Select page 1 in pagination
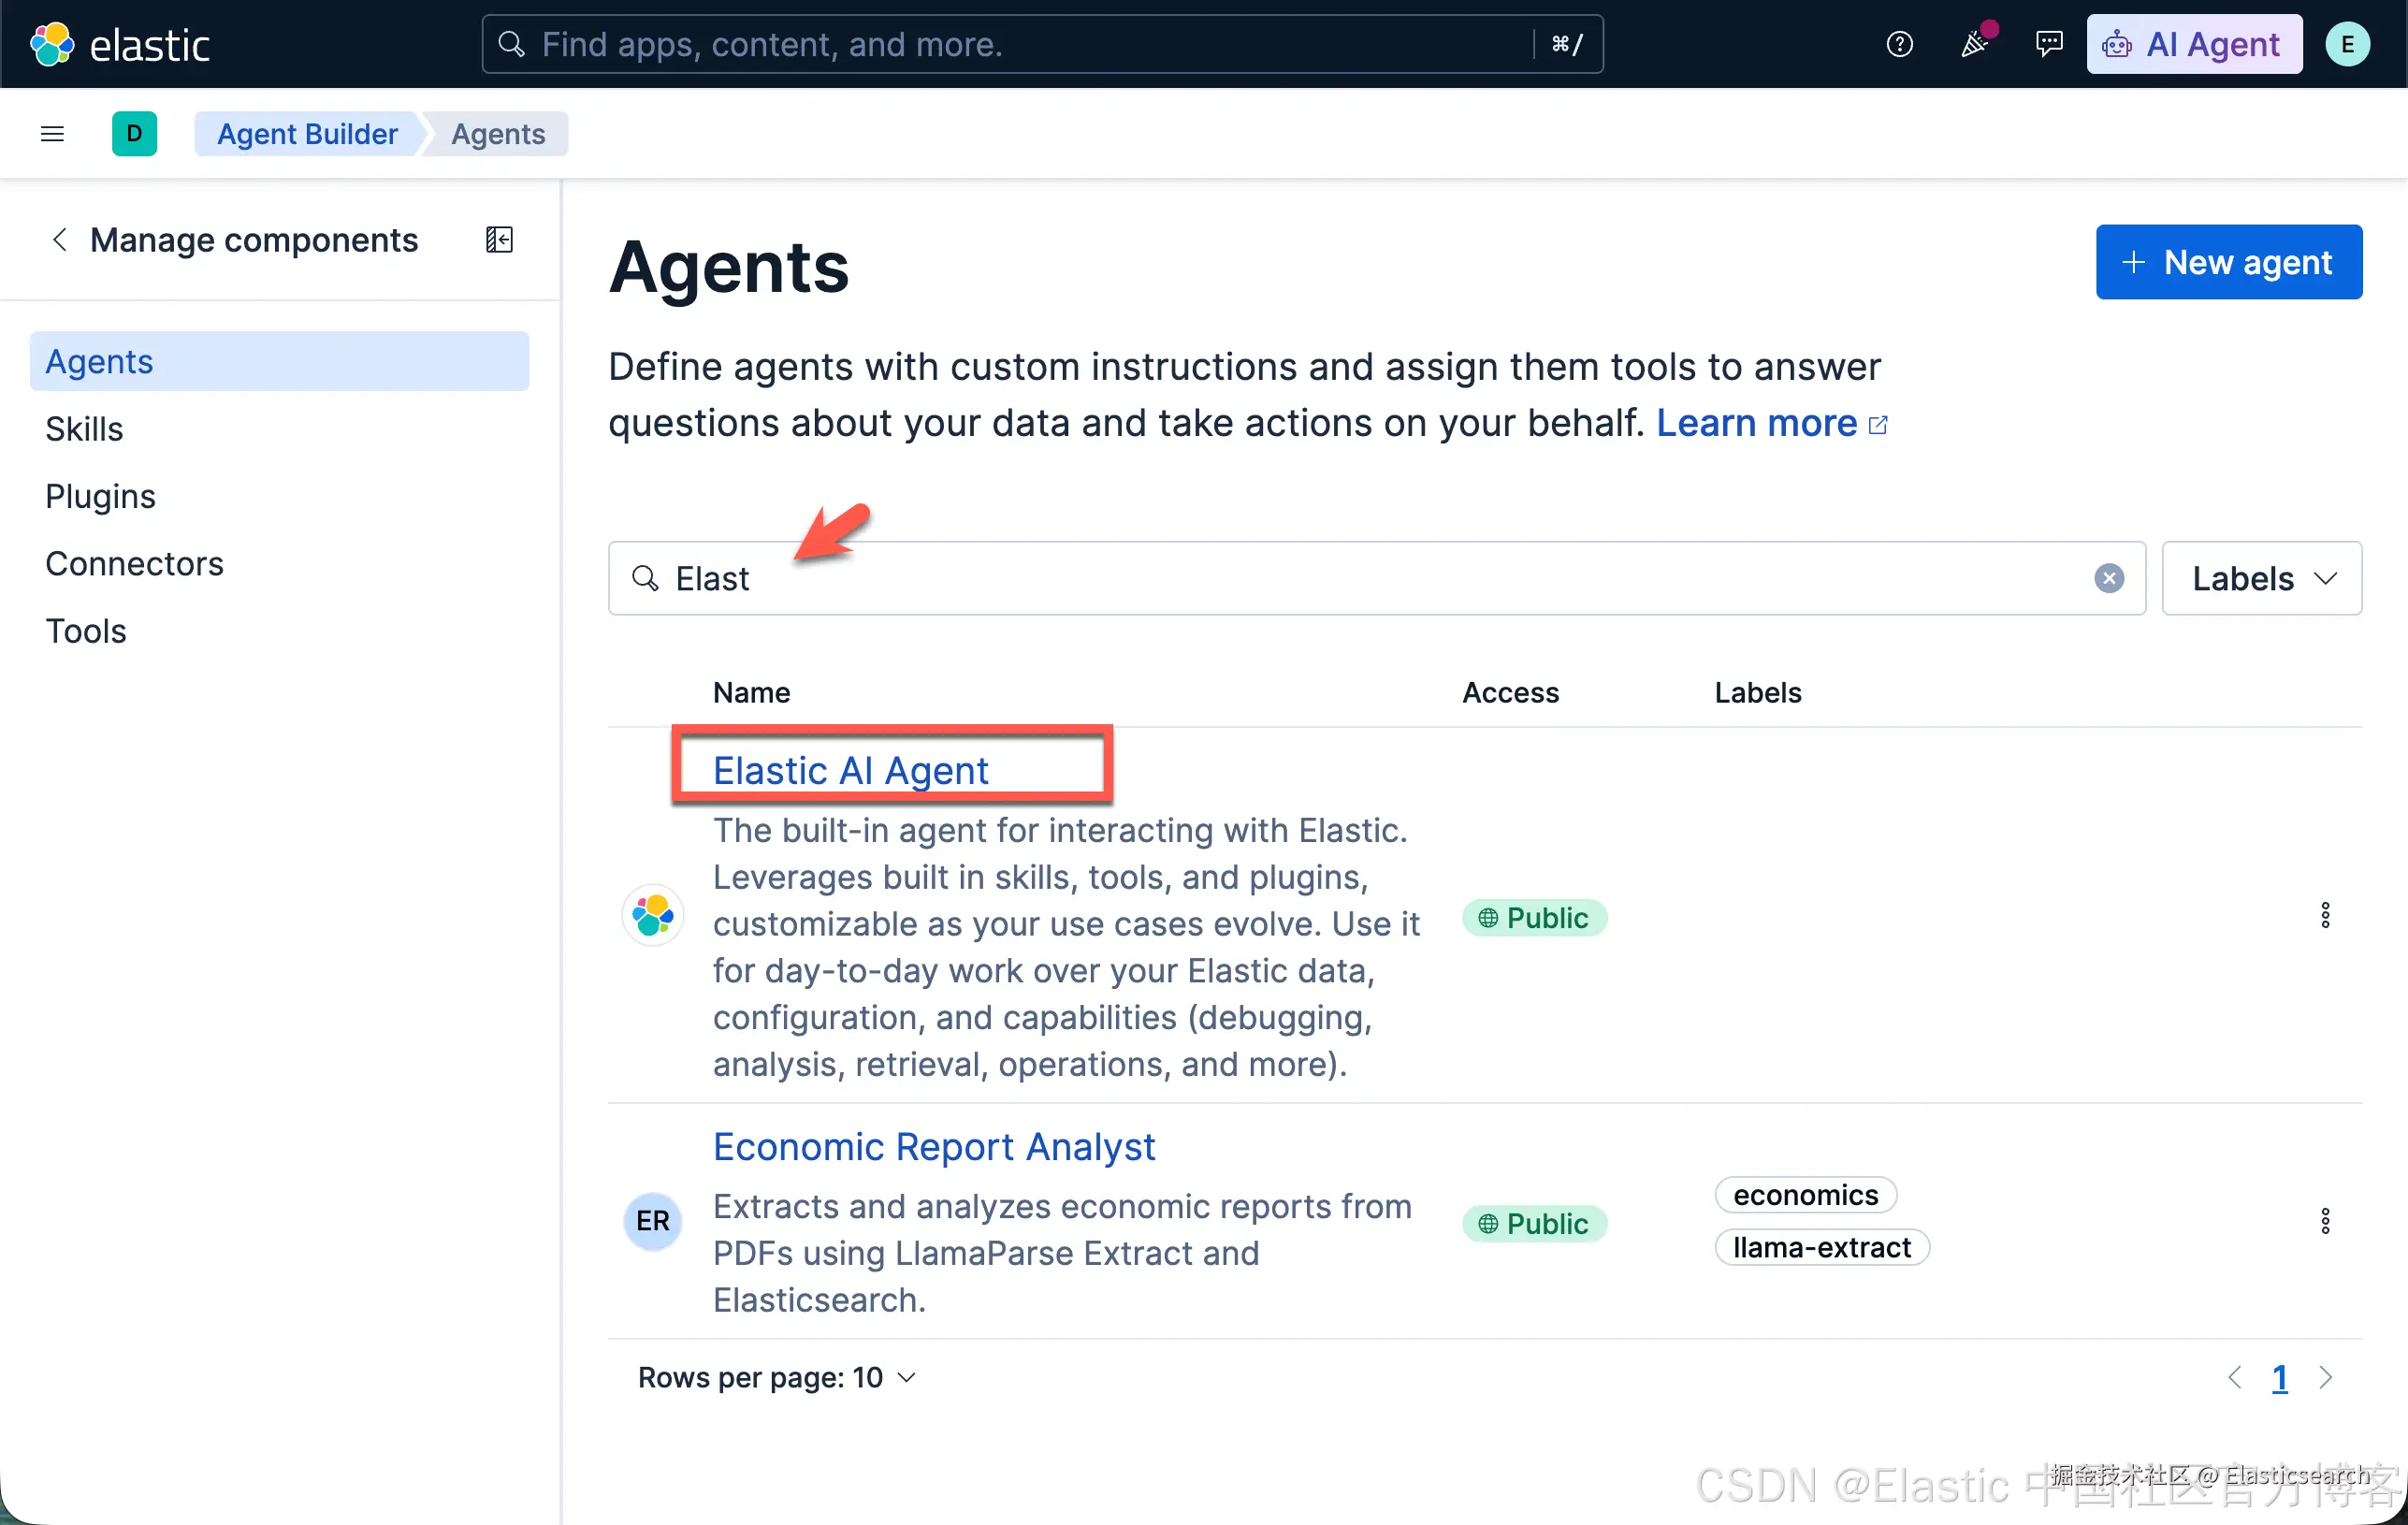 tap(2280, 1377)
